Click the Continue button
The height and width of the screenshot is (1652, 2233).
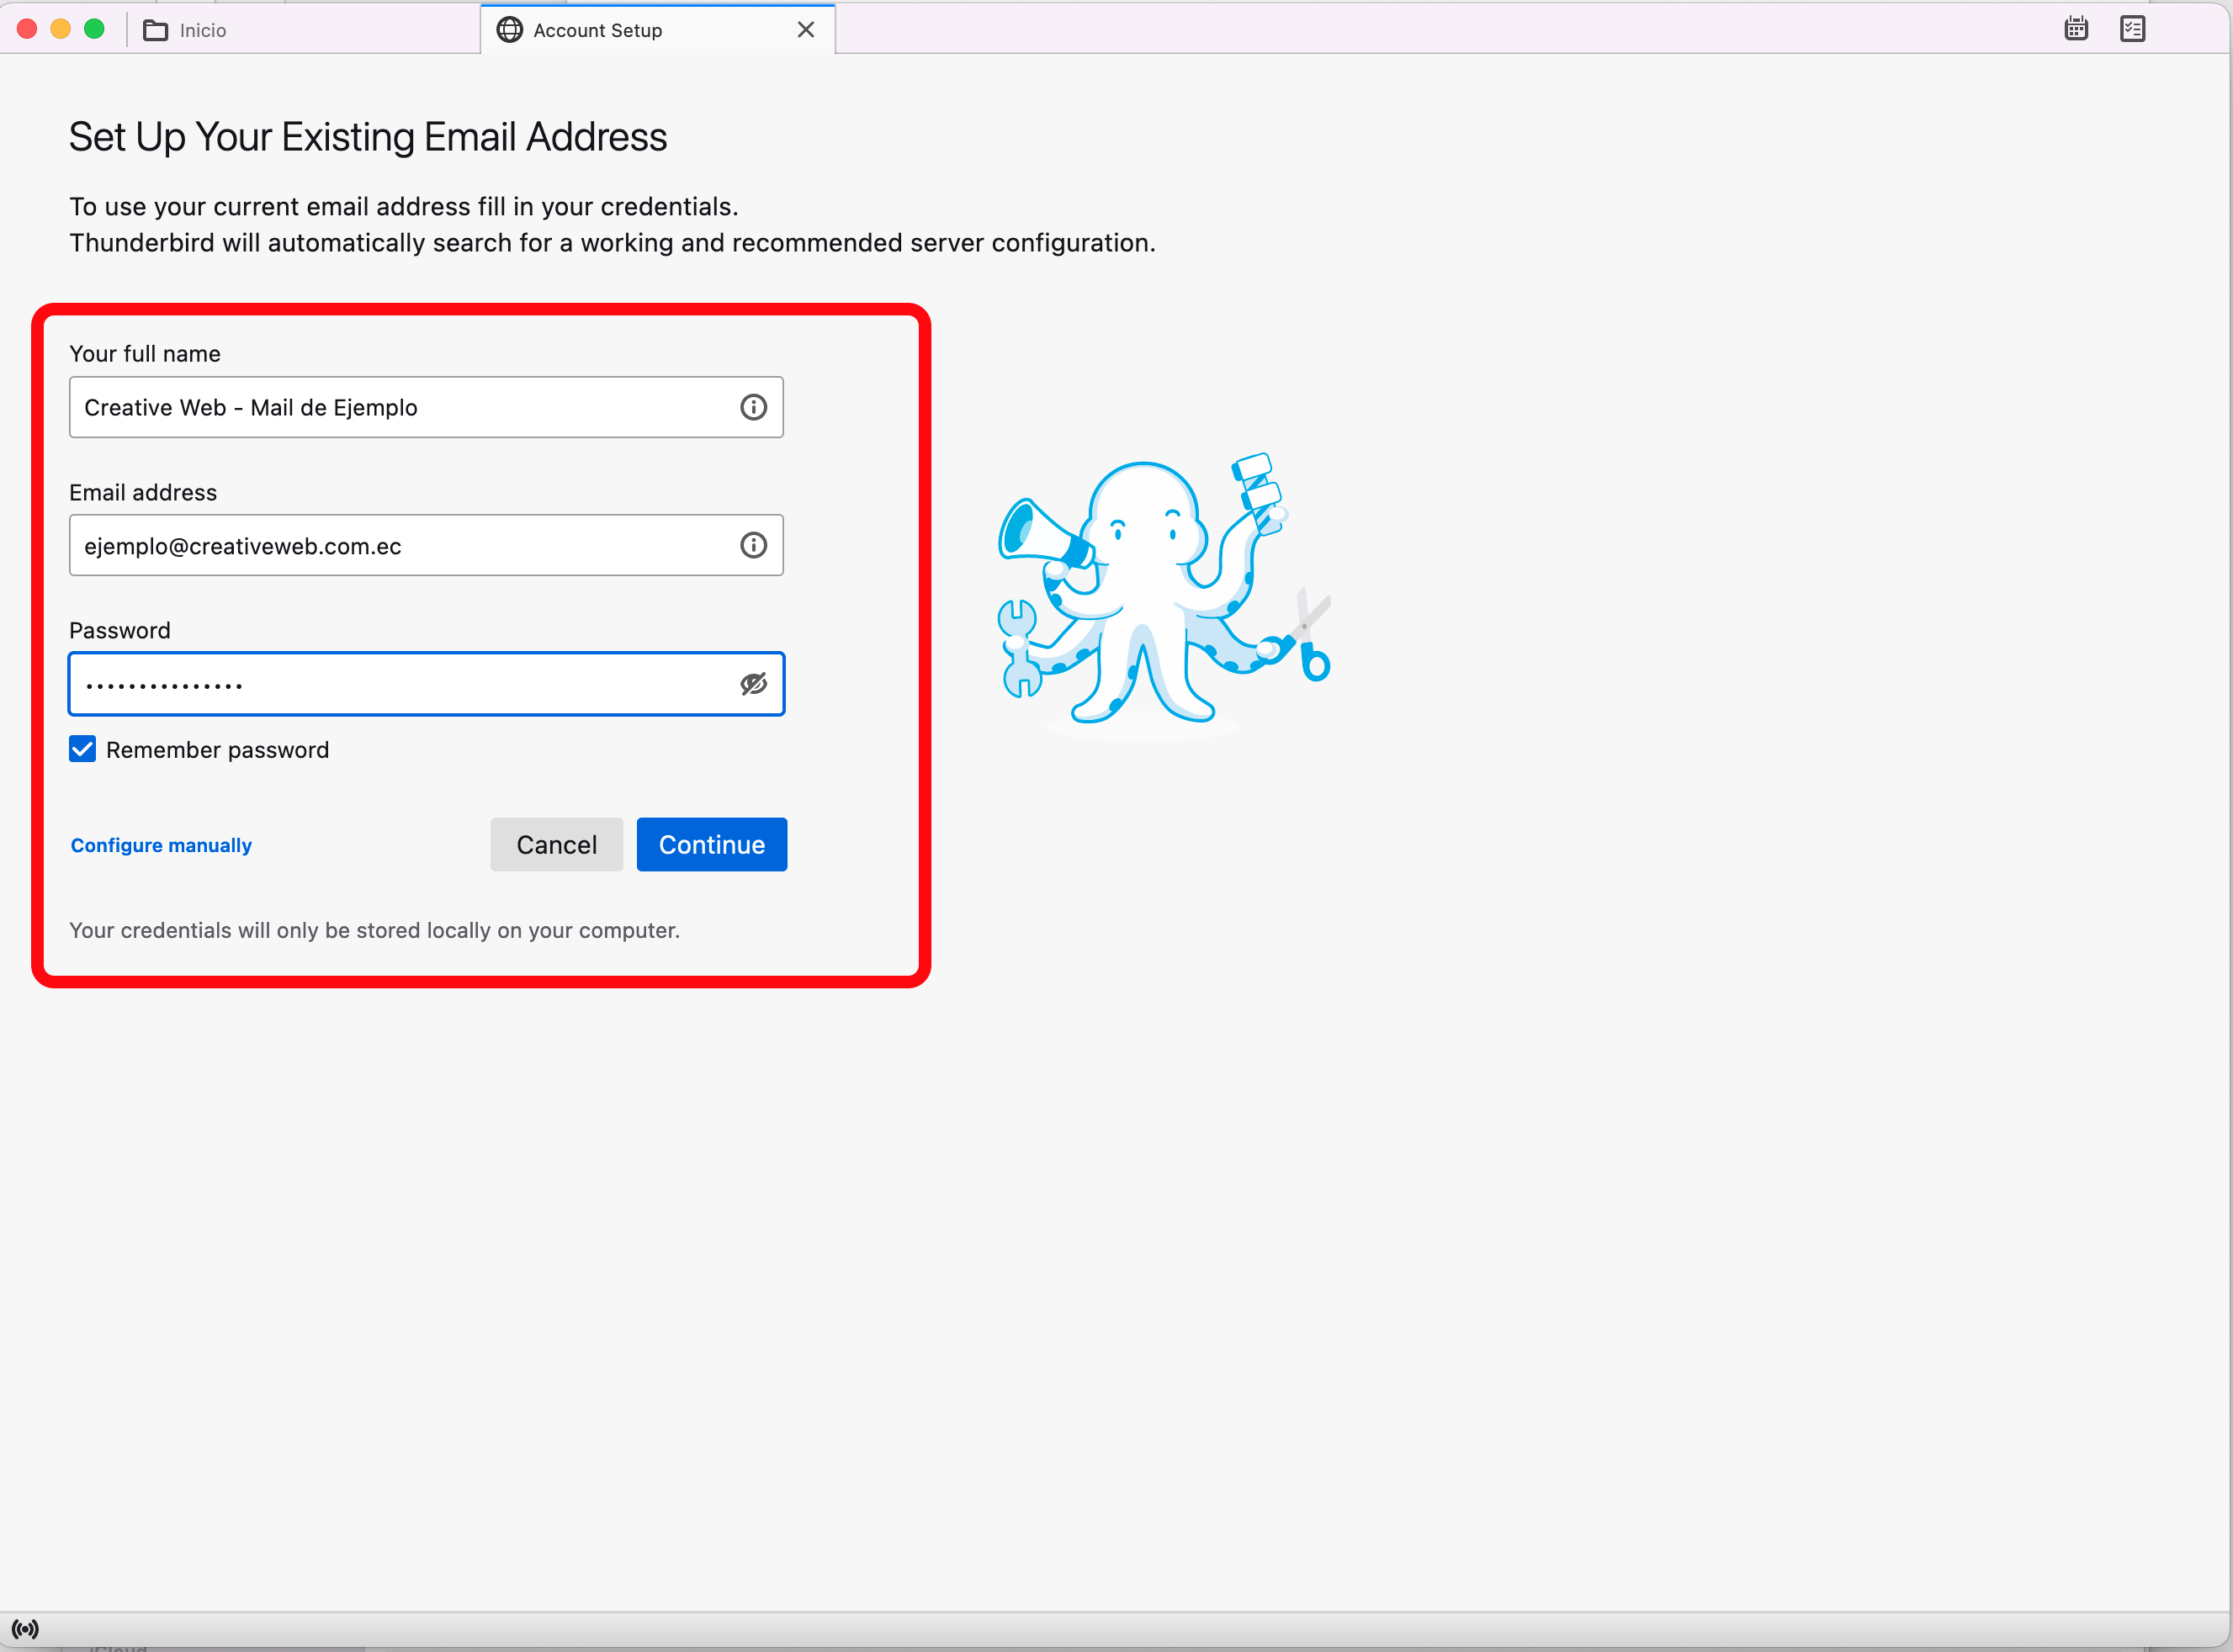[711, 845]
